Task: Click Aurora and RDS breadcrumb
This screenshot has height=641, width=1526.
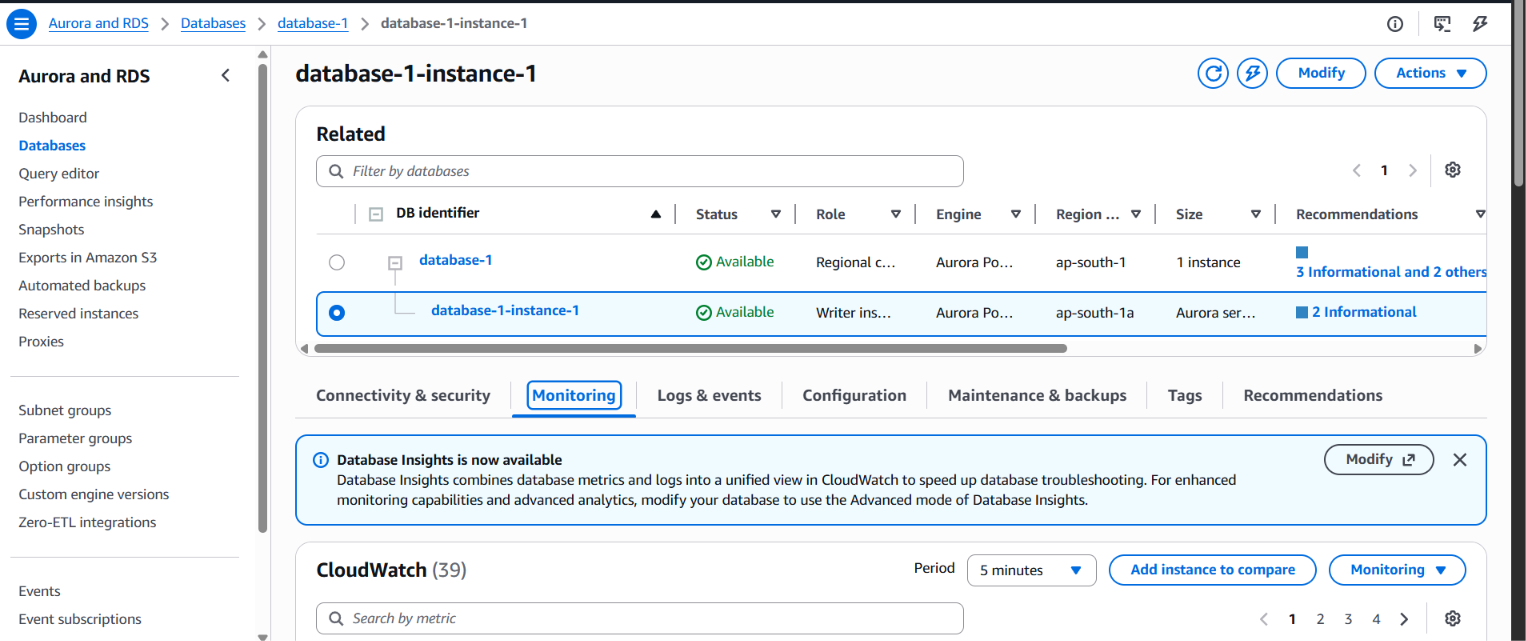Action: pos(98,23)
